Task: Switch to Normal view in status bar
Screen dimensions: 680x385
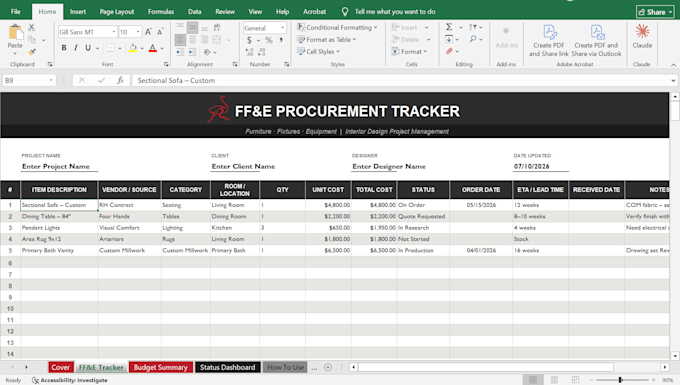Action: [533, 380]
